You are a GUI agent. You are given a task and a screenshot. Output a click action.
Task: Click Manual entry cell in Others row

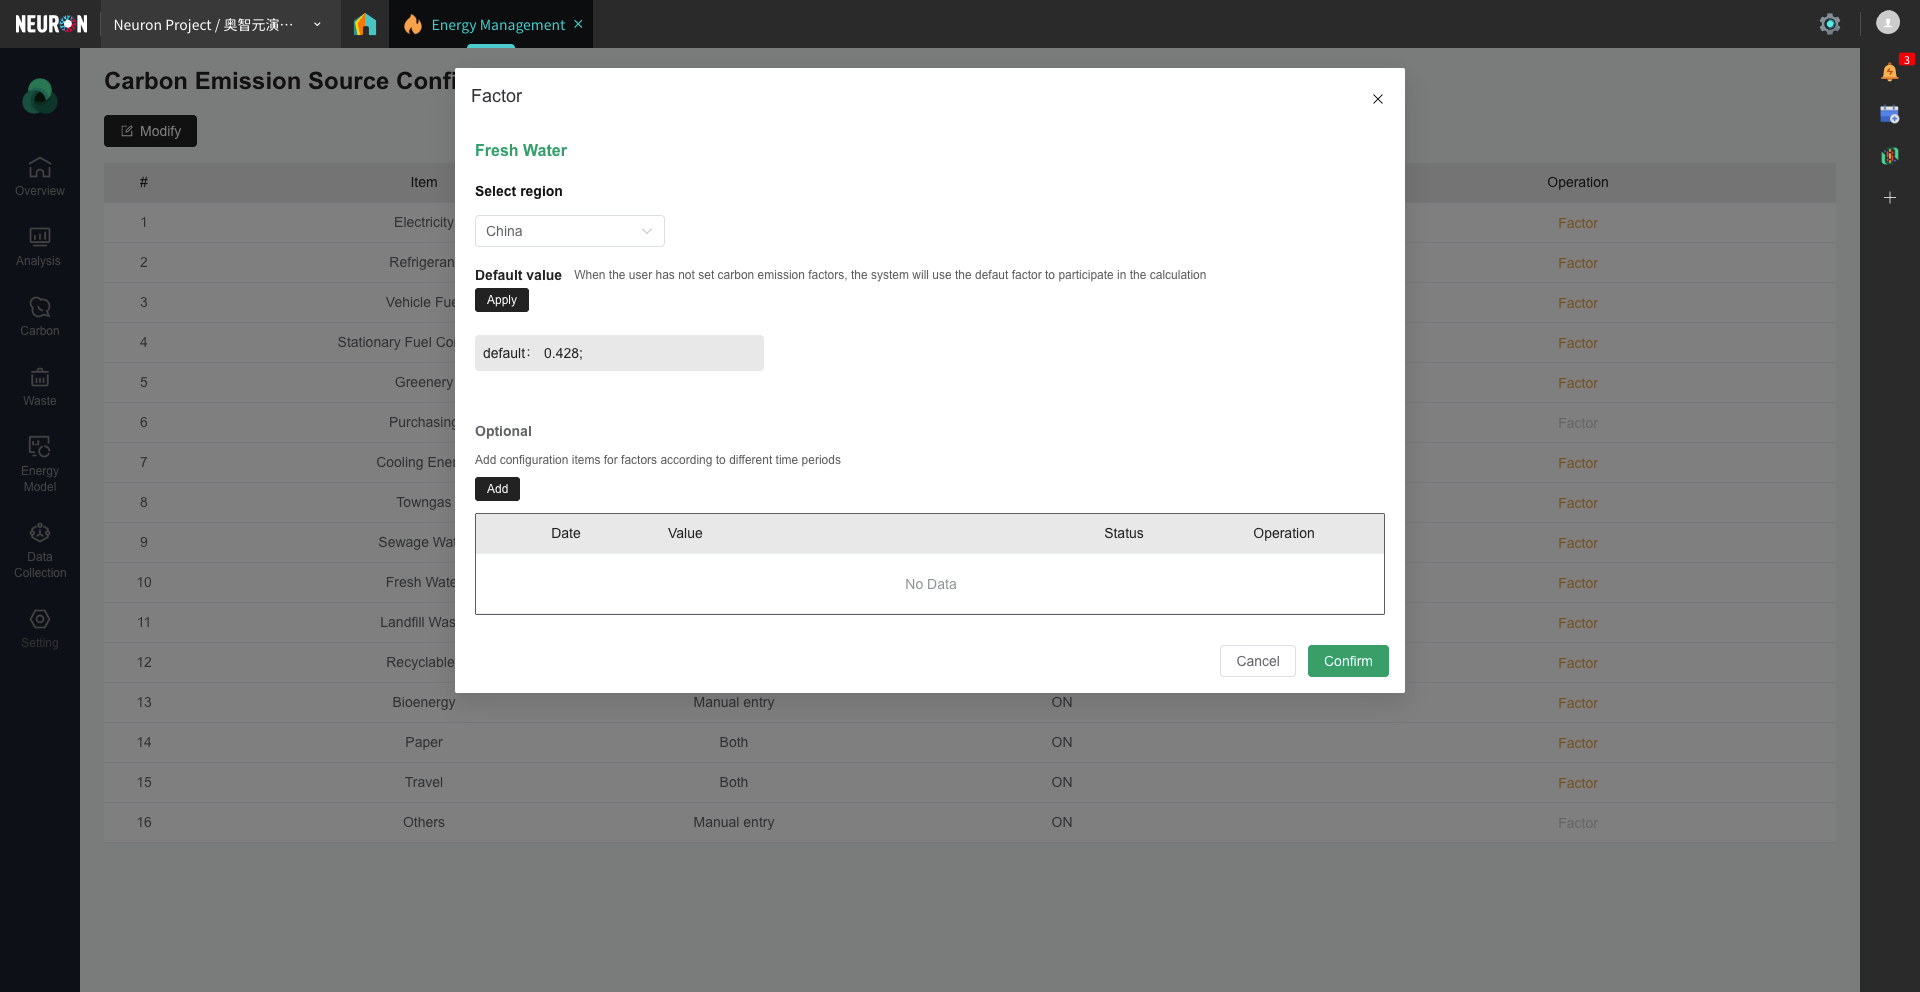pos(734,822)
